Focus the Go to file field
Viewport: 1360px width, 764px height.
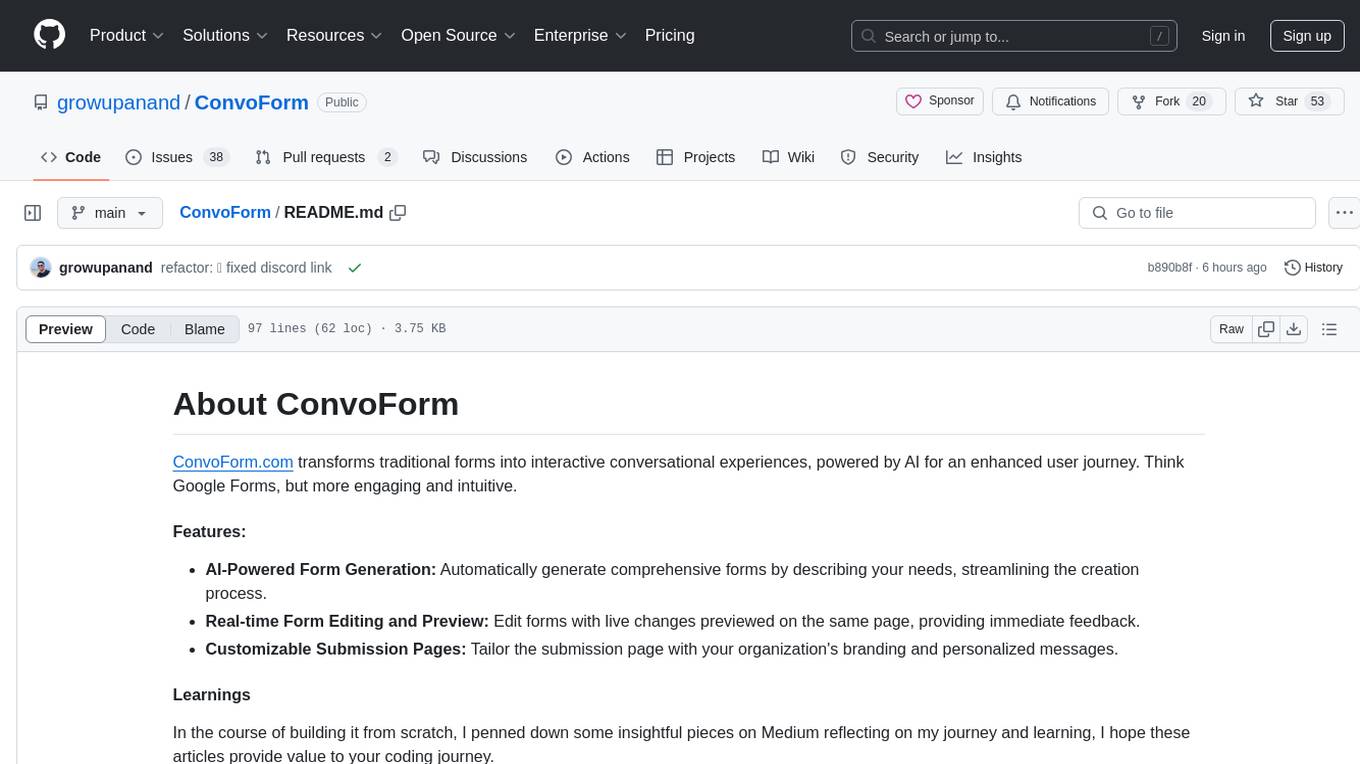coord(1197,213)
